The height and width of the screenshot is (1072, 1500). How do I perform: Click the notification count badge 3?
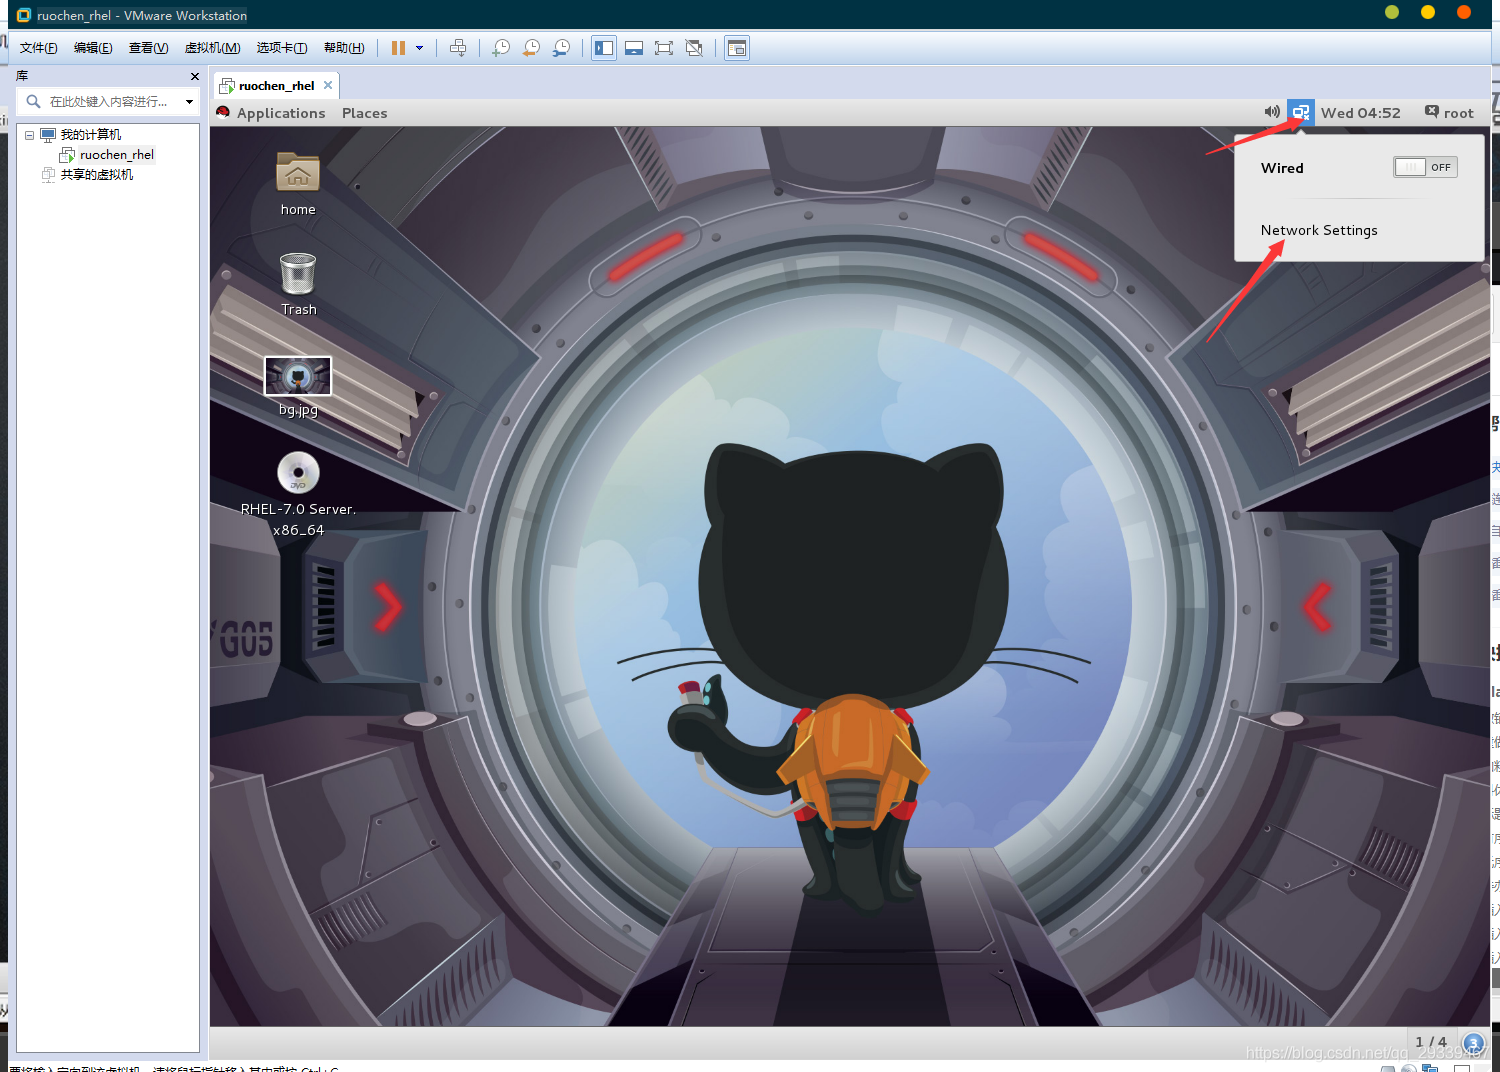[x=1473, y=1044]
